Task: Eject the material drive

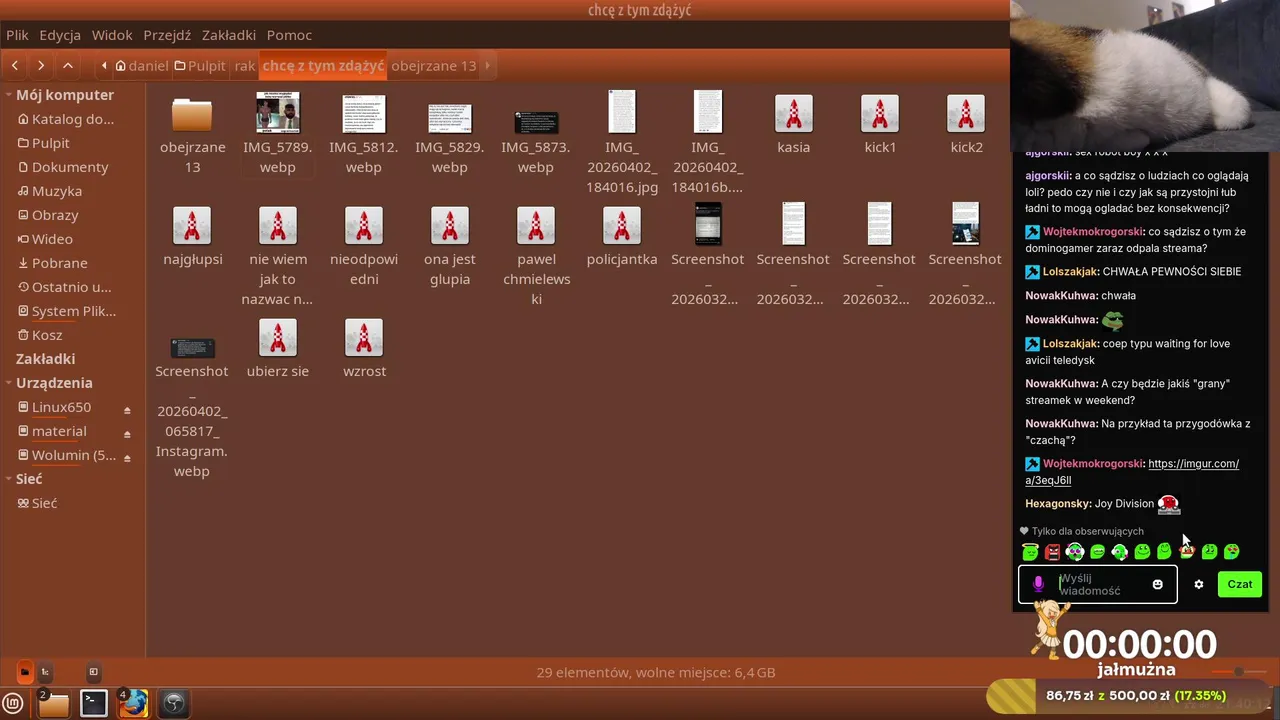Action: tap(127, 433)
